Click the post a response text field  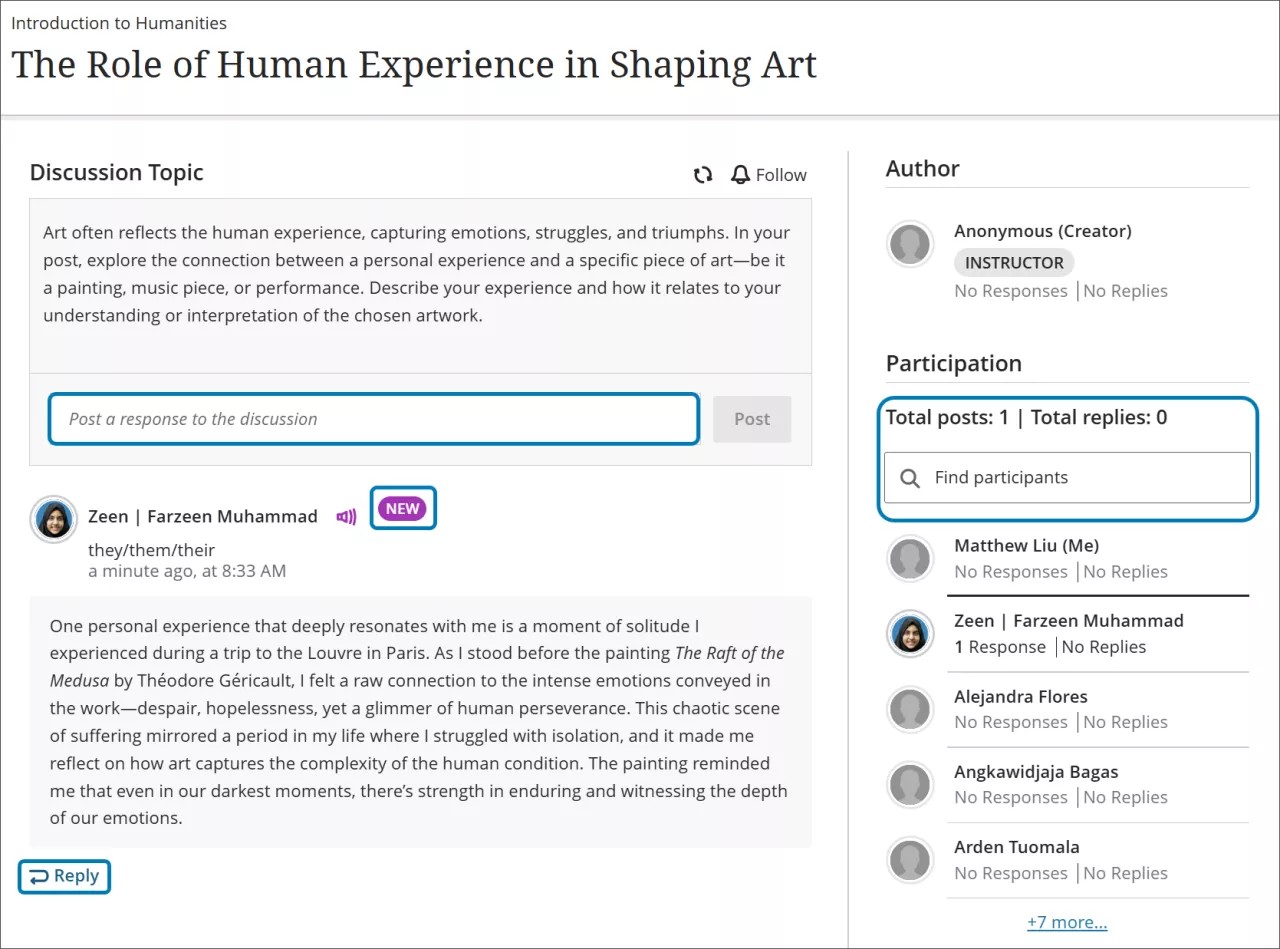tap(373, 419)
